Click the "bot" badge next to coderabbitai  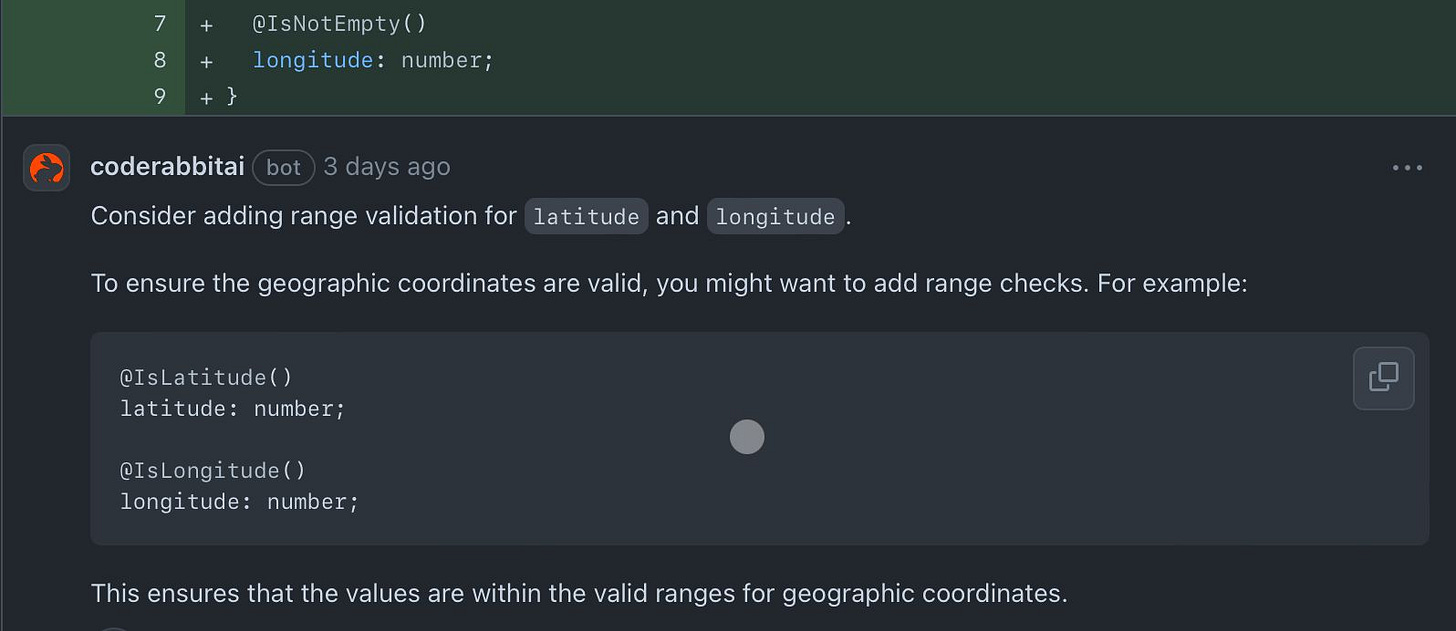[x=284, y=167]
